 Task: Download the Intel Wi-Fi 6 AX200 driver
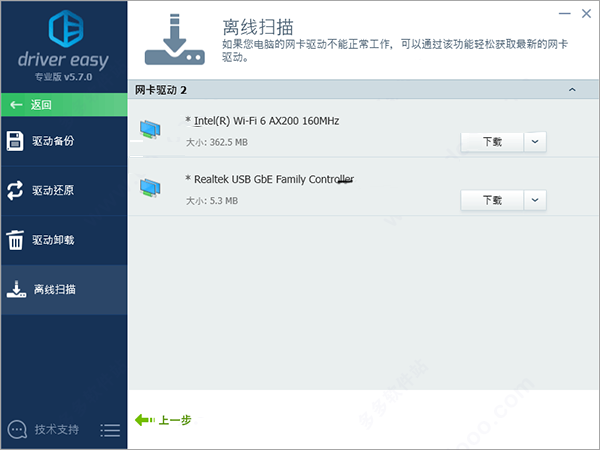click(x=492, y=142)
